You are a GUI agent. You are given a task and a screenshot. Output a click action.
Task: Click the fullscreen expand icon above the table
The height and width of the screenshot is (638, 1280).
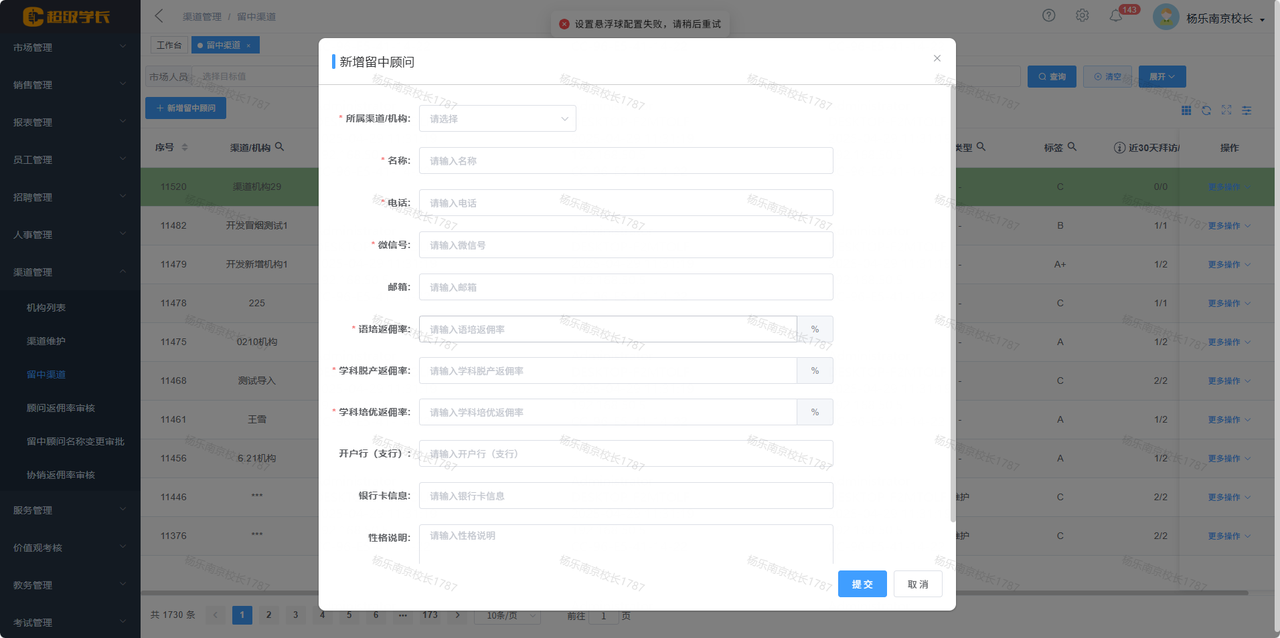1226,110
